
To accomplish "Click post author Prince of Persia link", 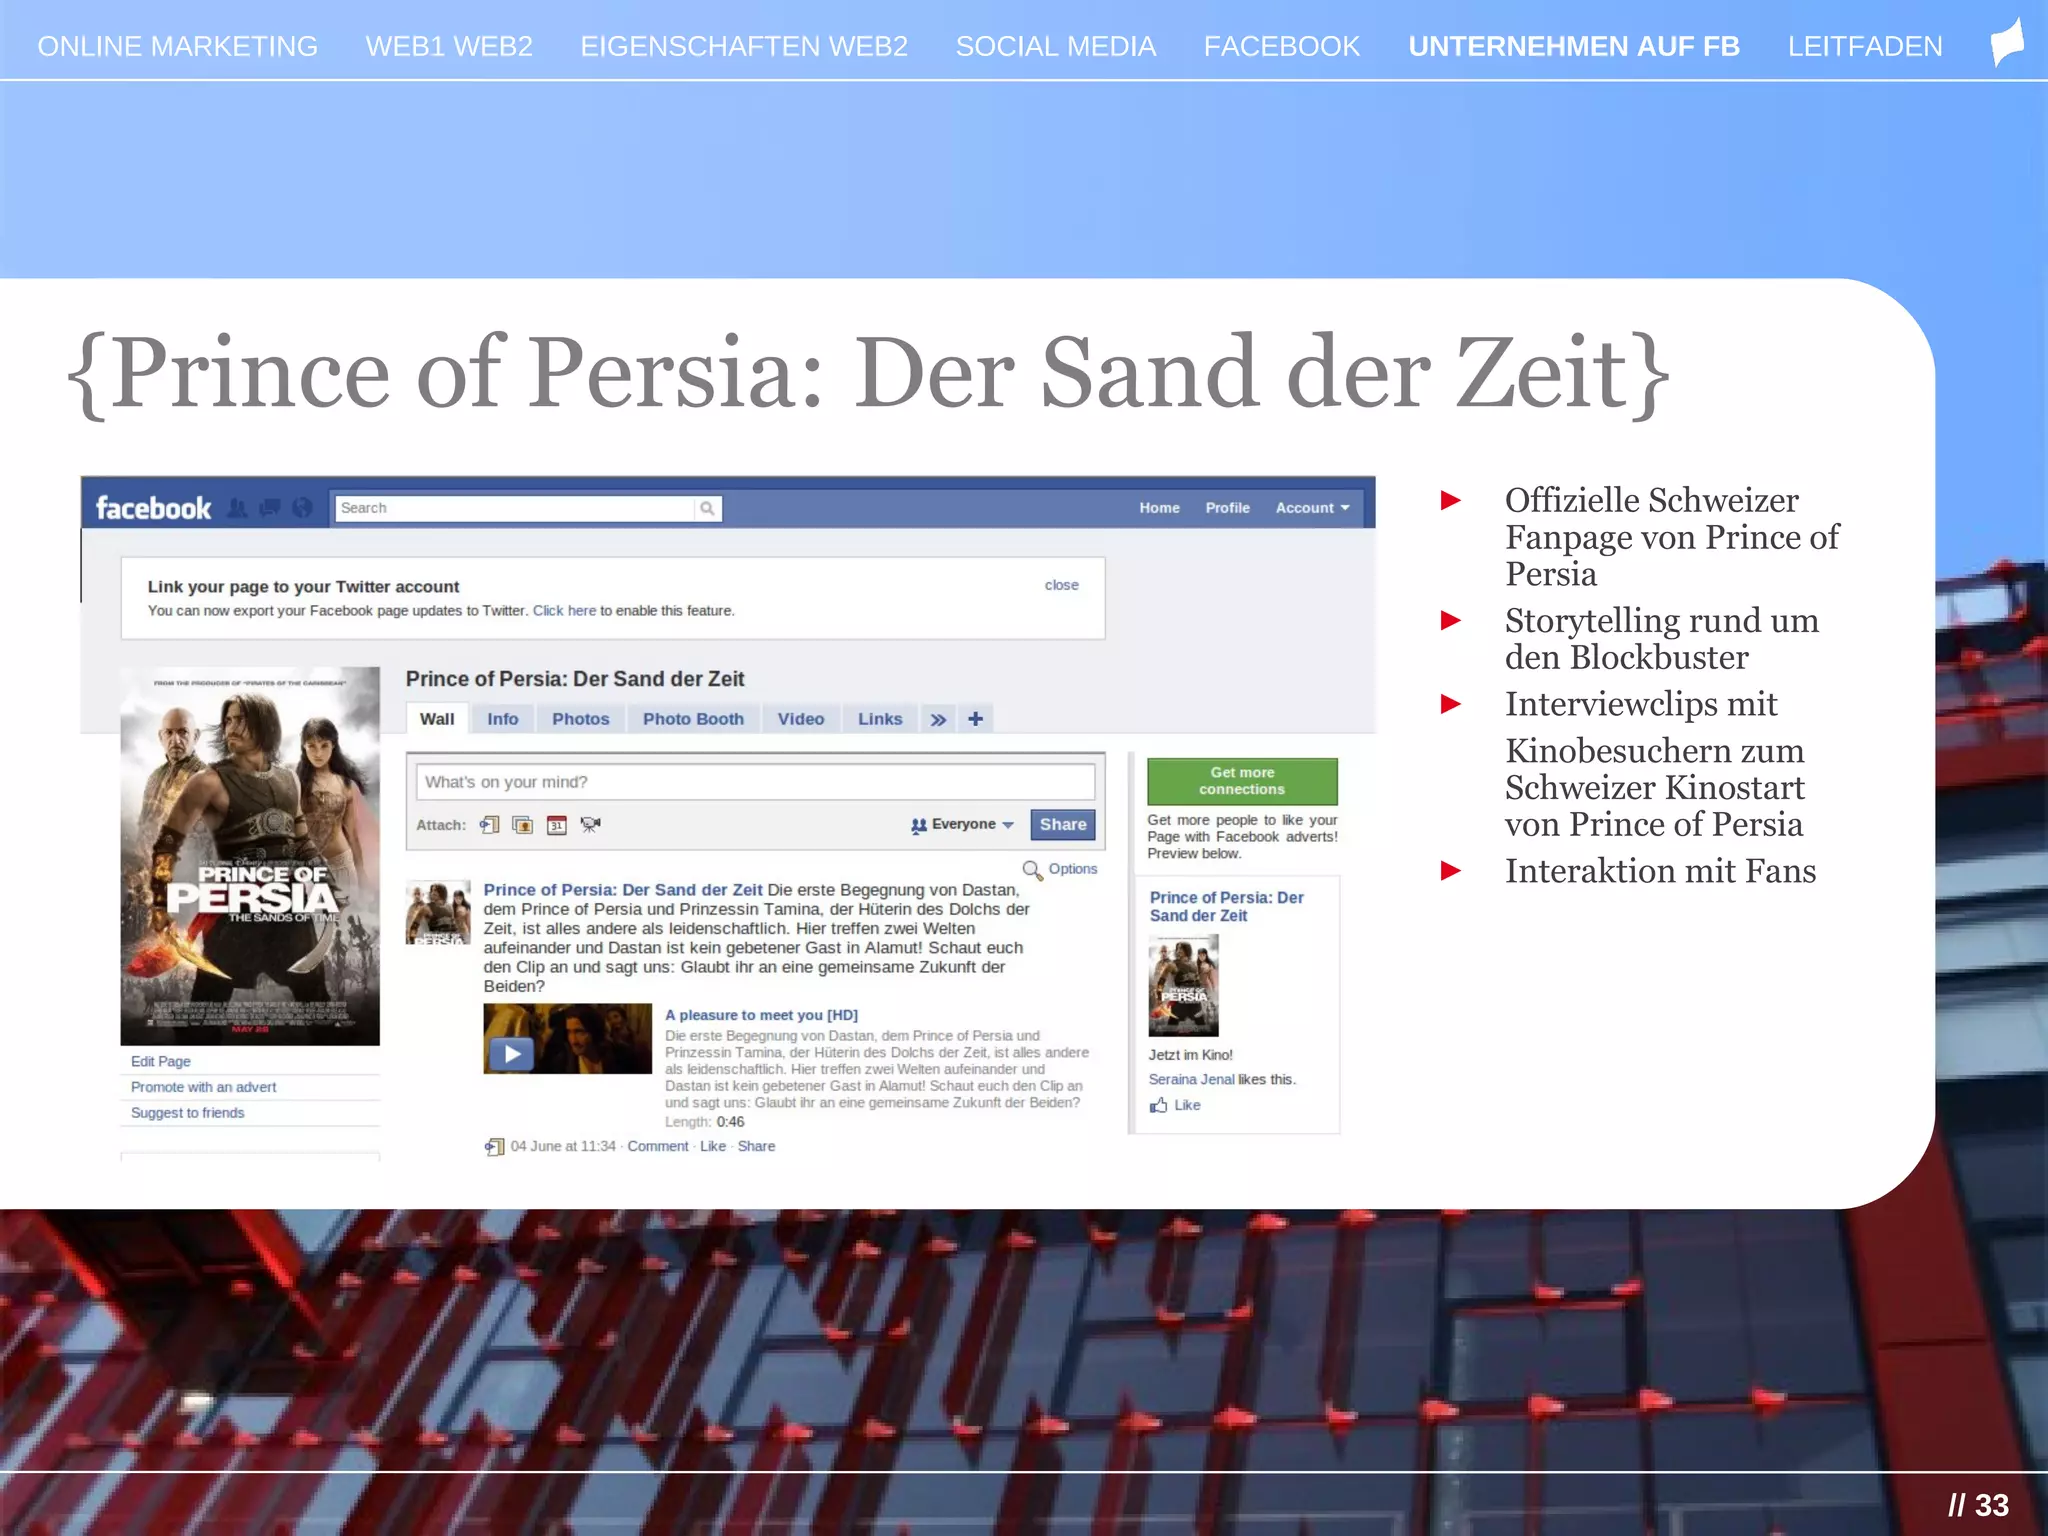I will click(x=623, y=890).
